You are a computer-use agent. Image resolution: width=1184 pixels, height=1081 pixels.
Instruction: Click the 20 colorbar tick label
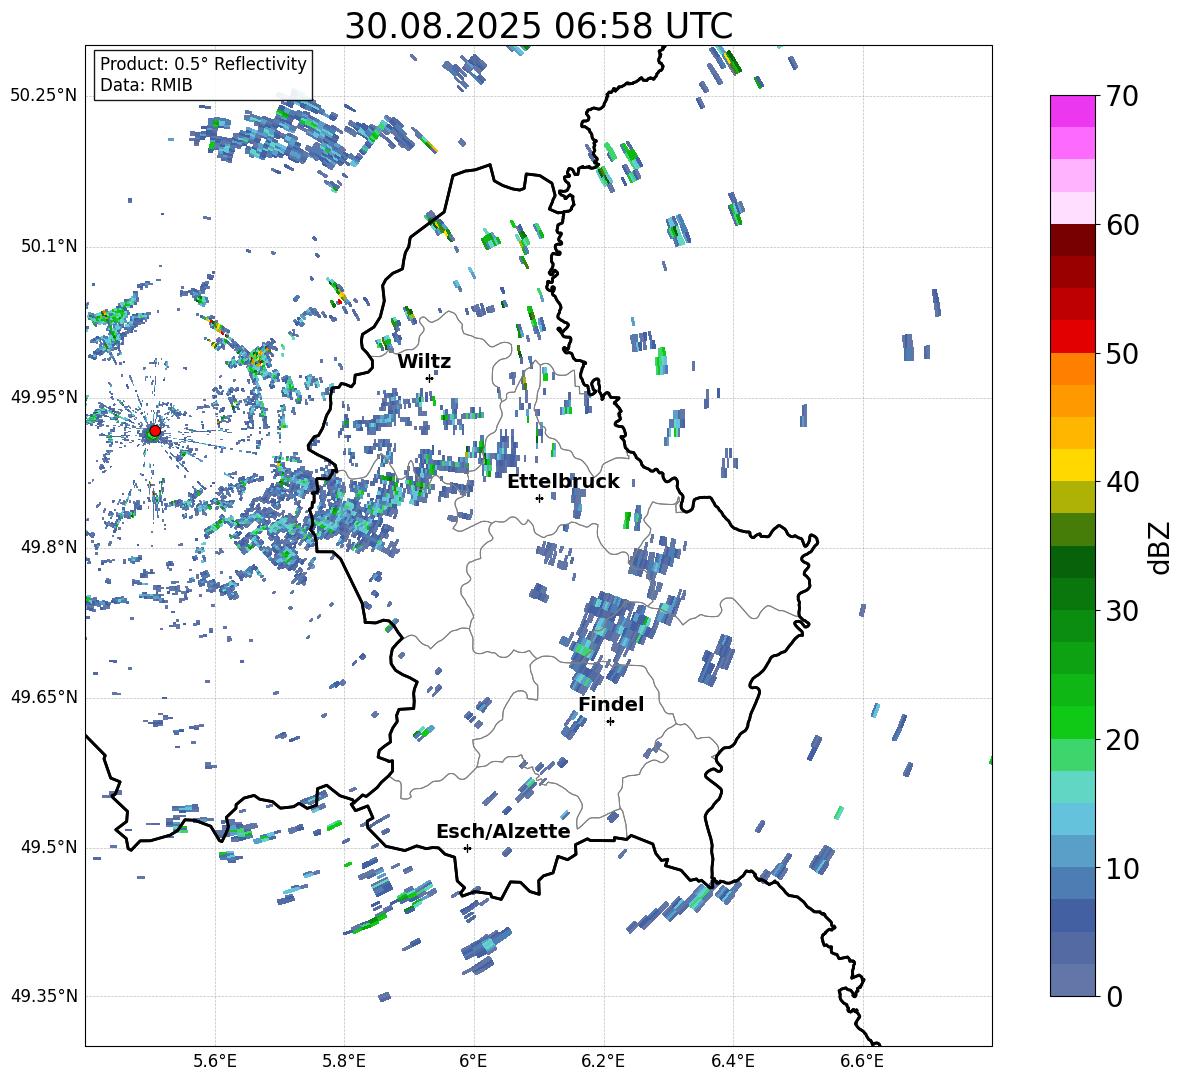1122,740
